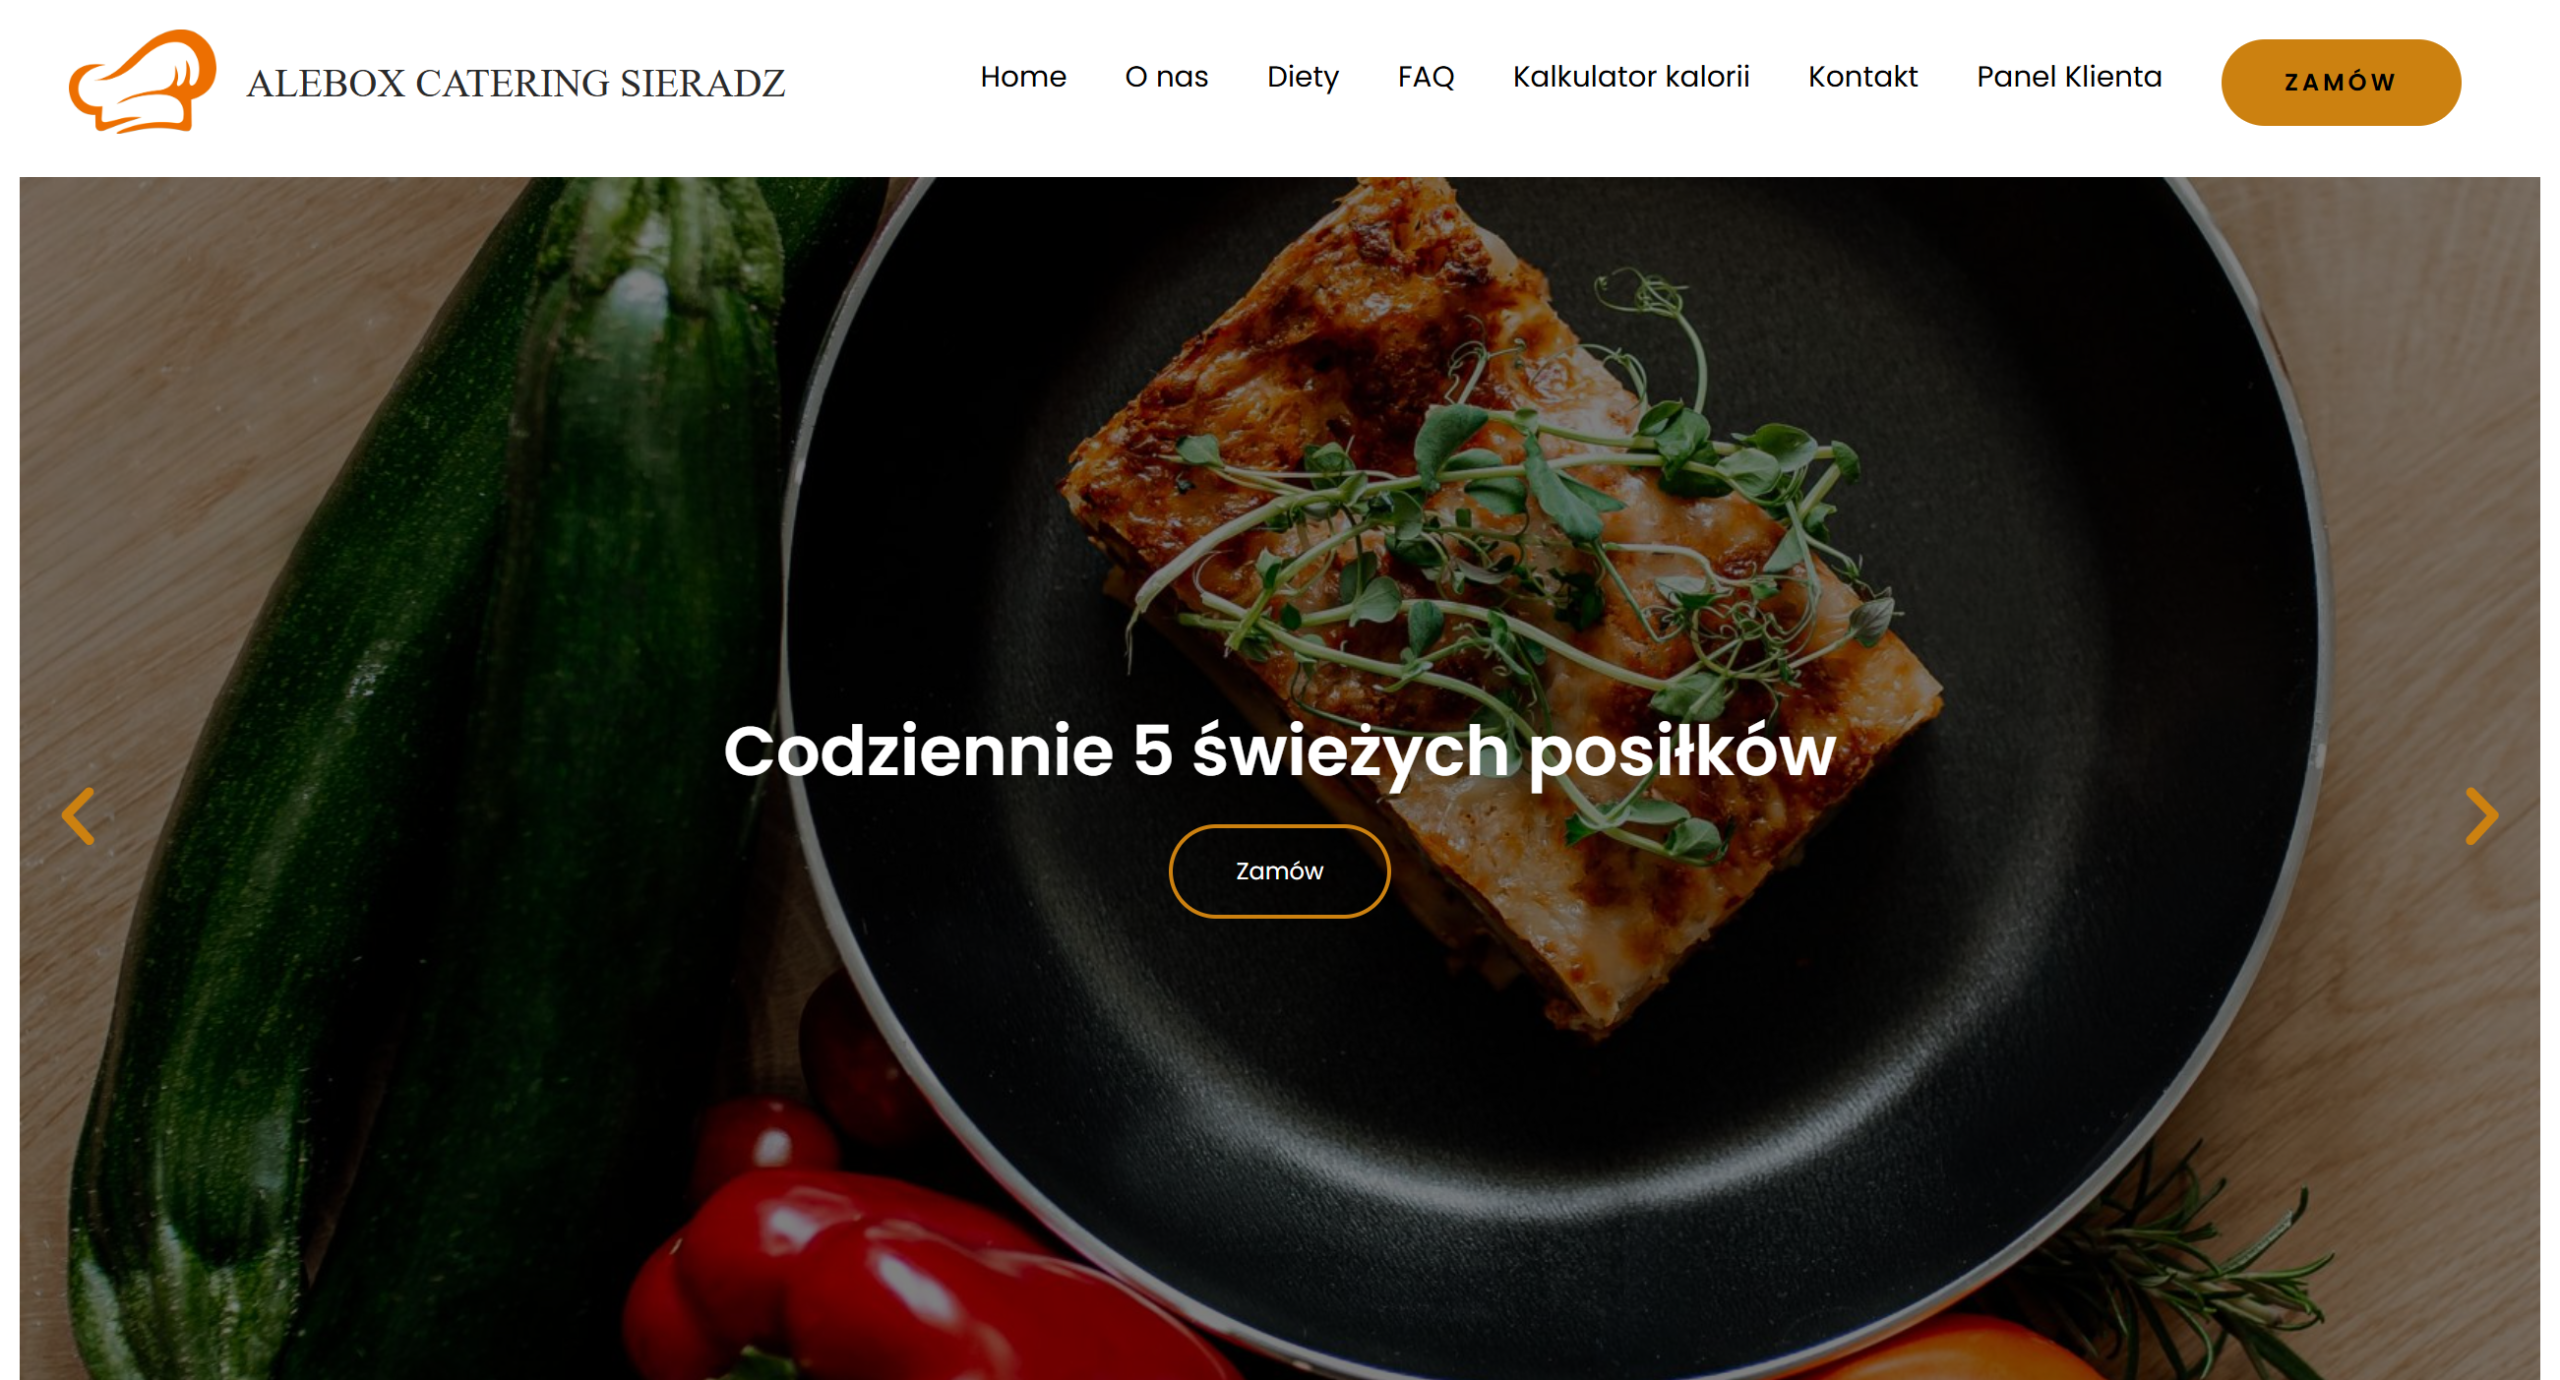The image size is (2560, 1380).
Task: Open the Home menu item
Action: (x=1022, y=77)
